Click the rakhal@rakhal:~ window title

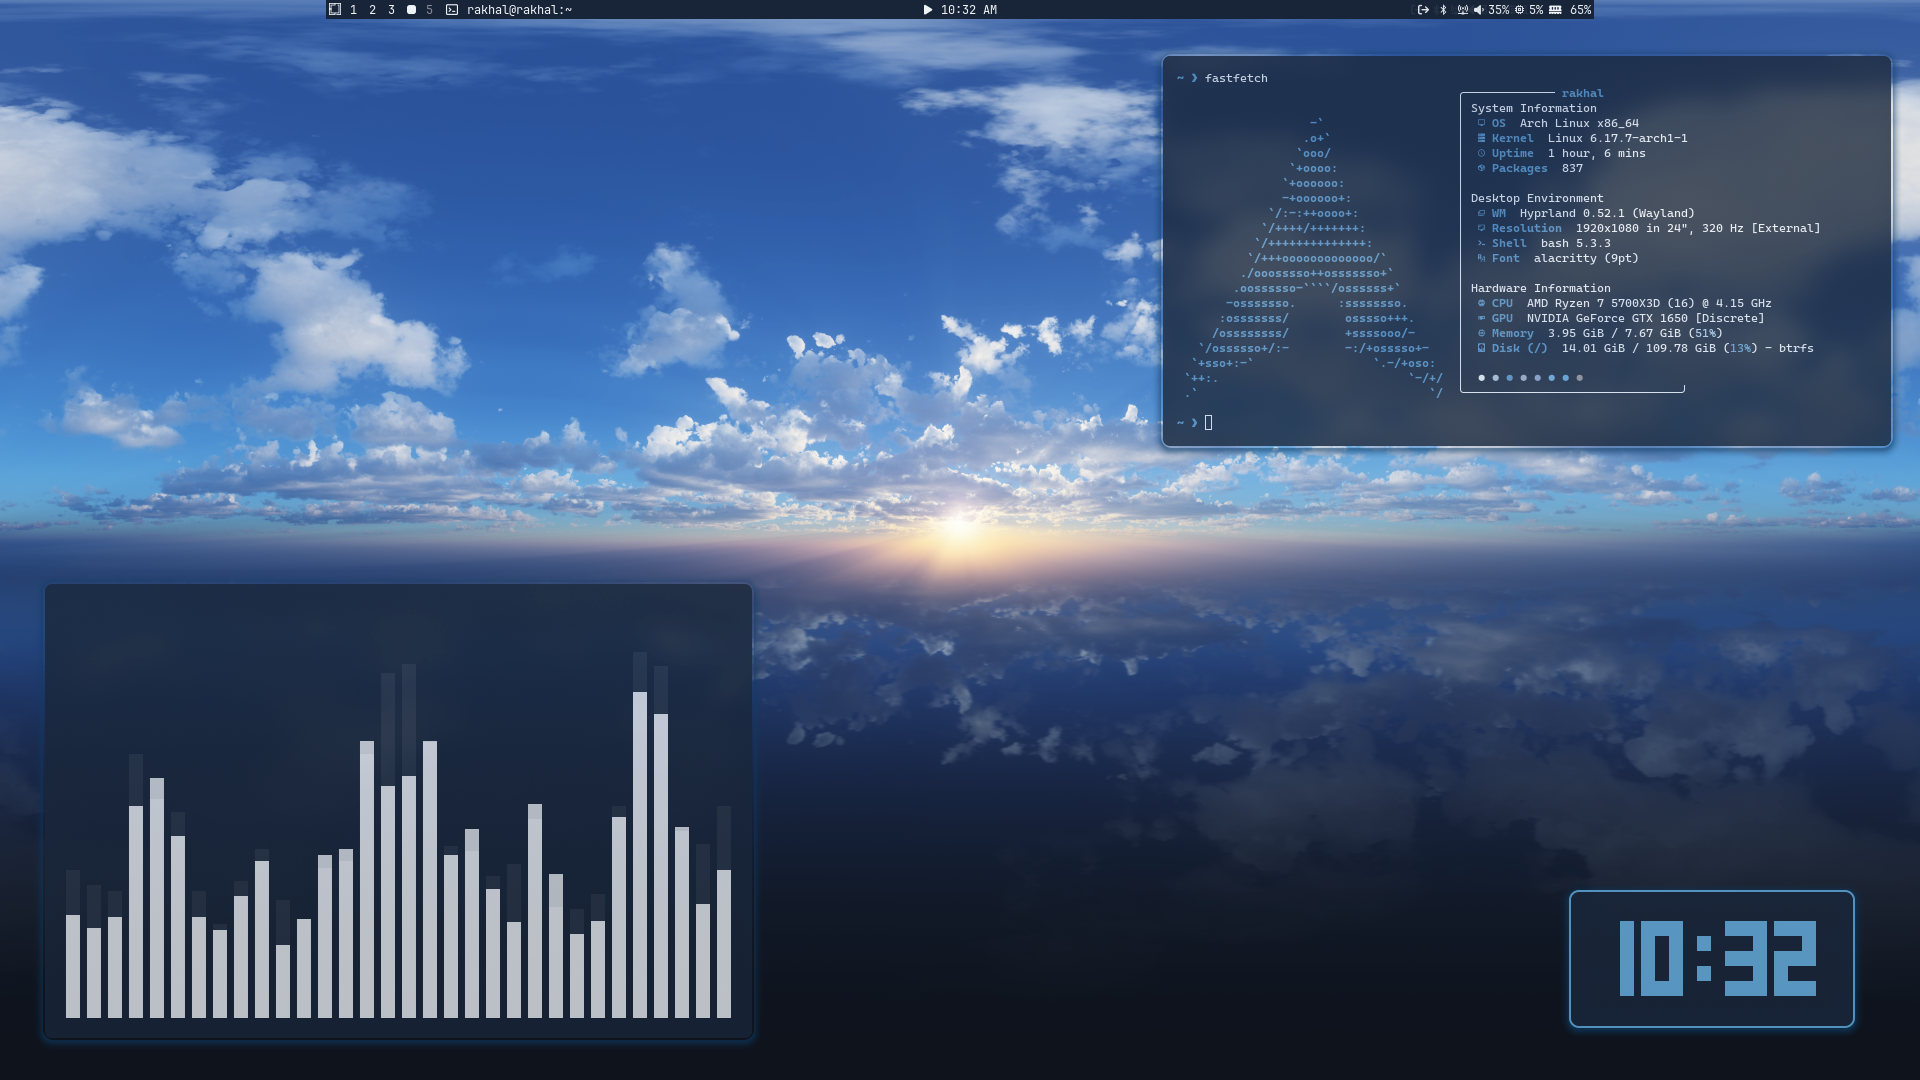519,10
